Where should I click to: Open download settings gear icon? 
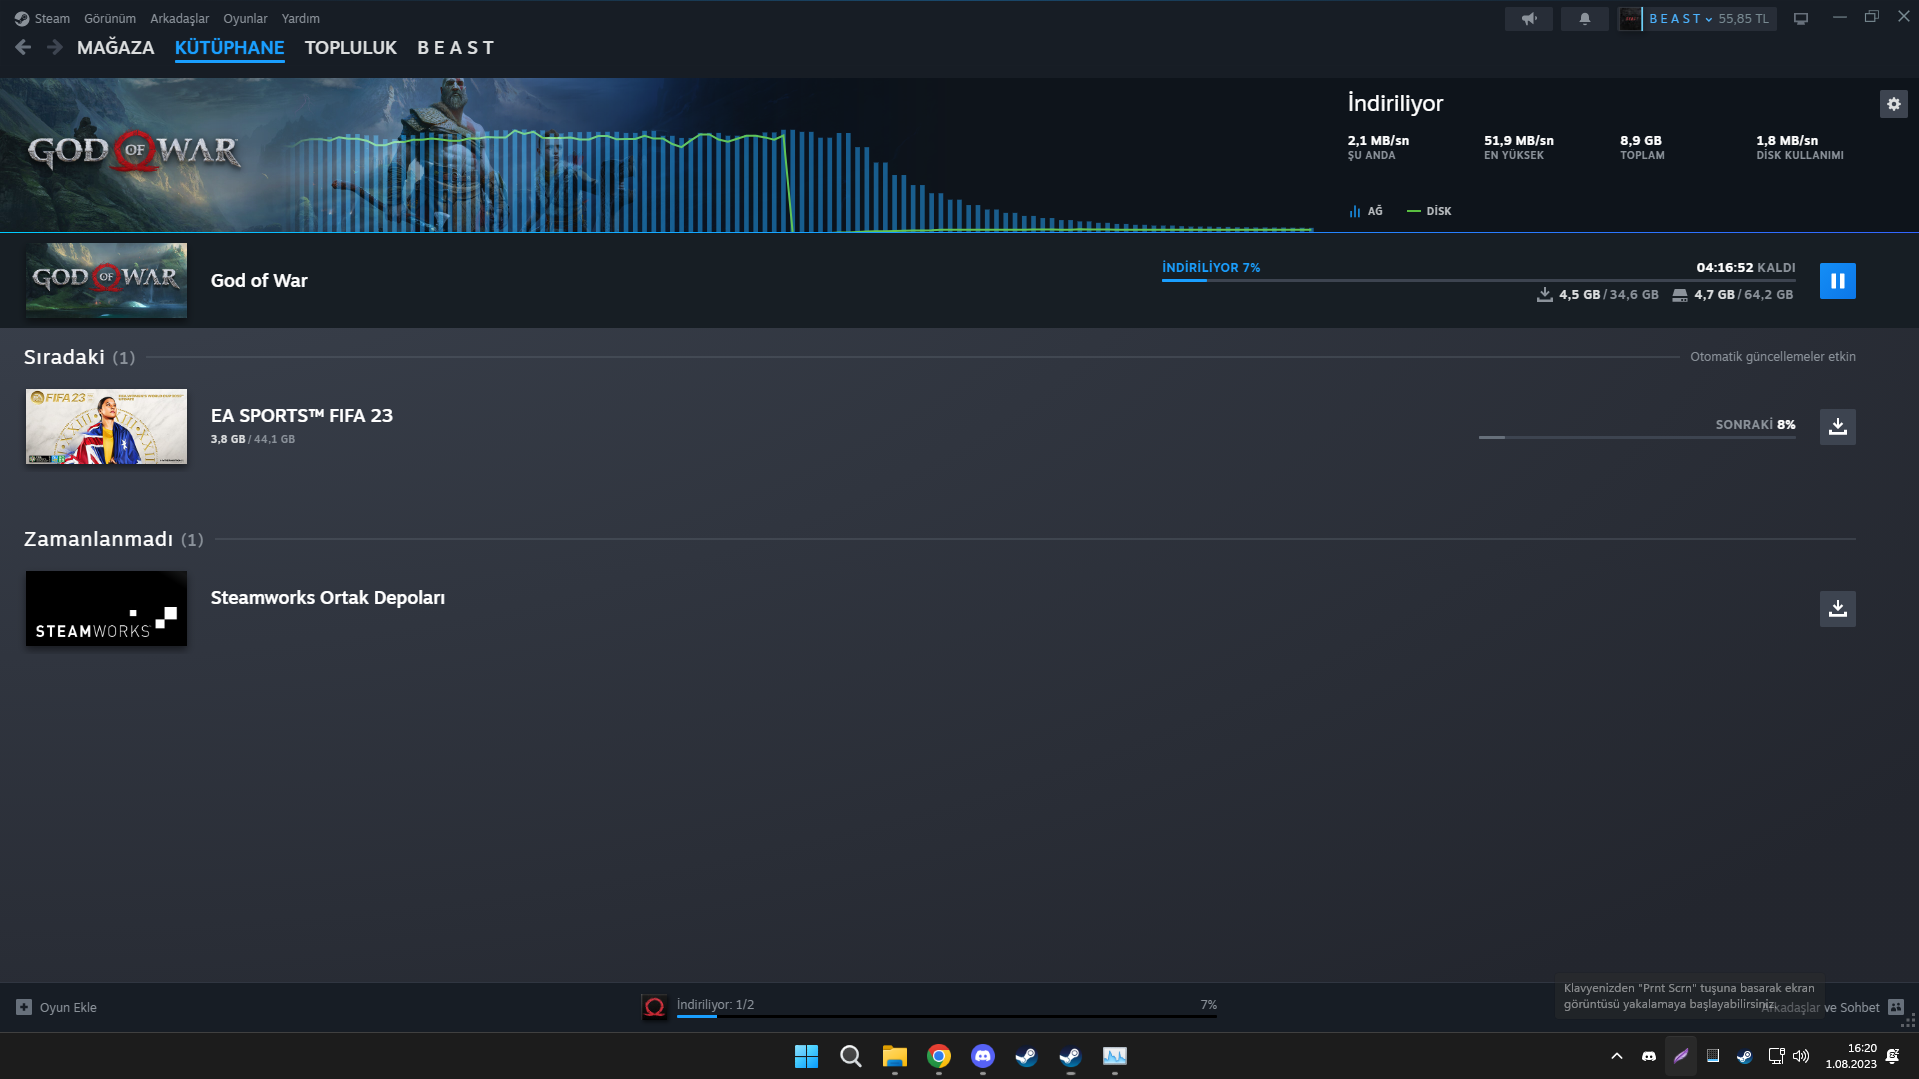point(1894,104)
